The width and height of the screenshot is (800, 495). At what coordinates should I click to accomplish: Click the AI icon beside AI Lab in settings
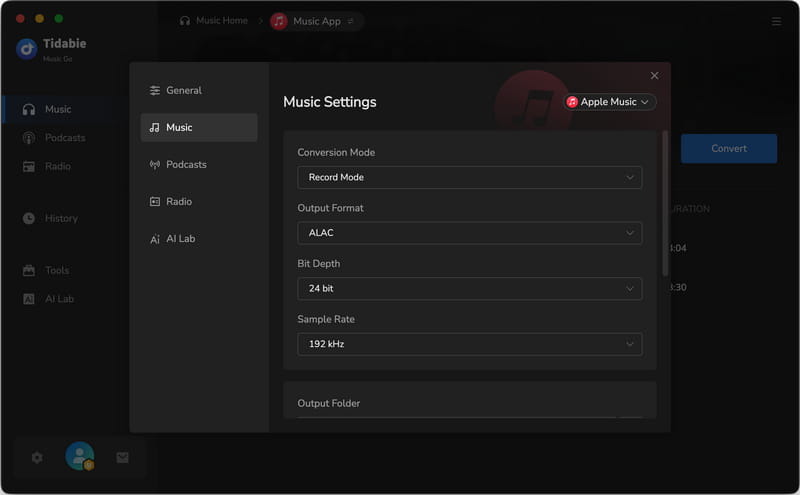tap(155, 239)
